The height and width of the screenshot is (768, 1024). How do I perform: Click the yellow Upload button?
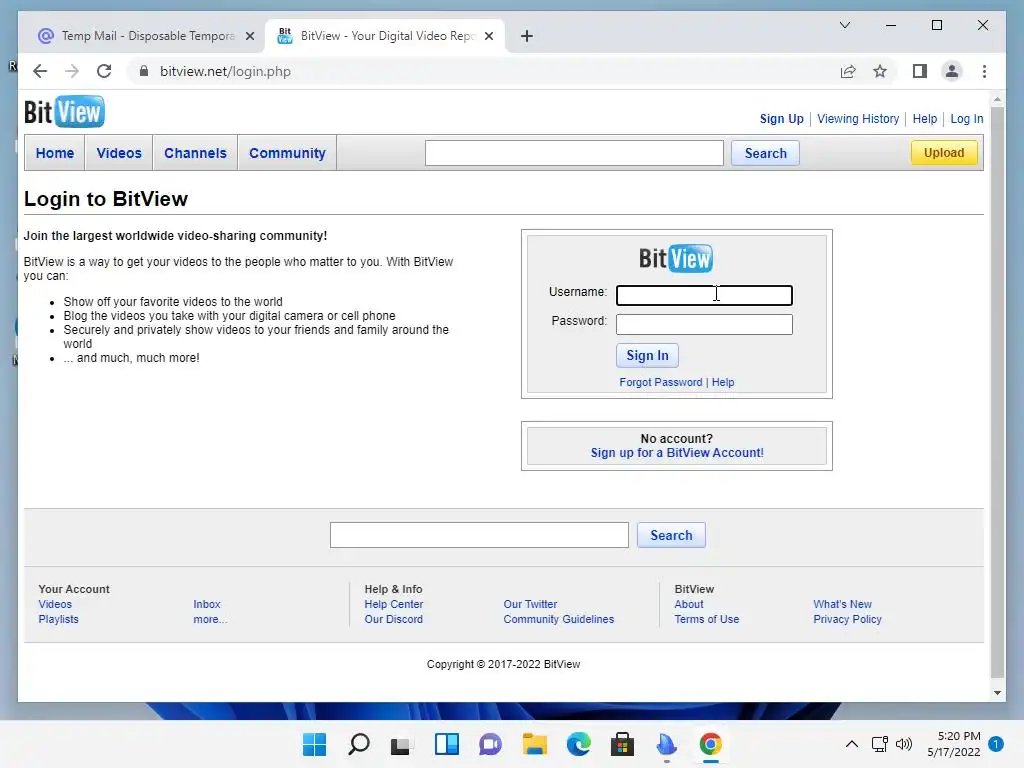point(944,153)
